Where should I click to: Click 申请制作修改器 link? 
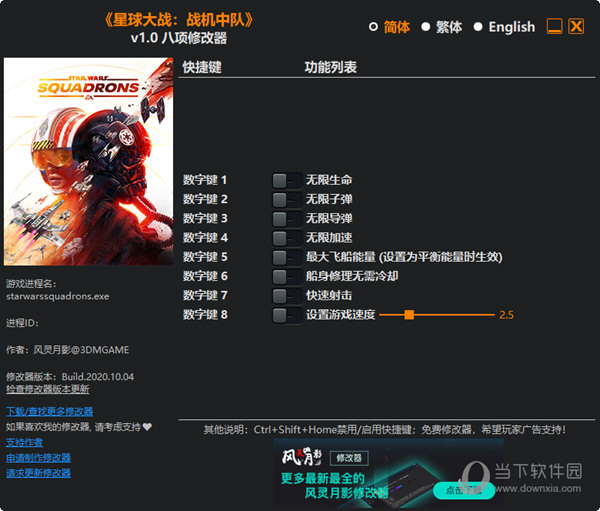38,458
